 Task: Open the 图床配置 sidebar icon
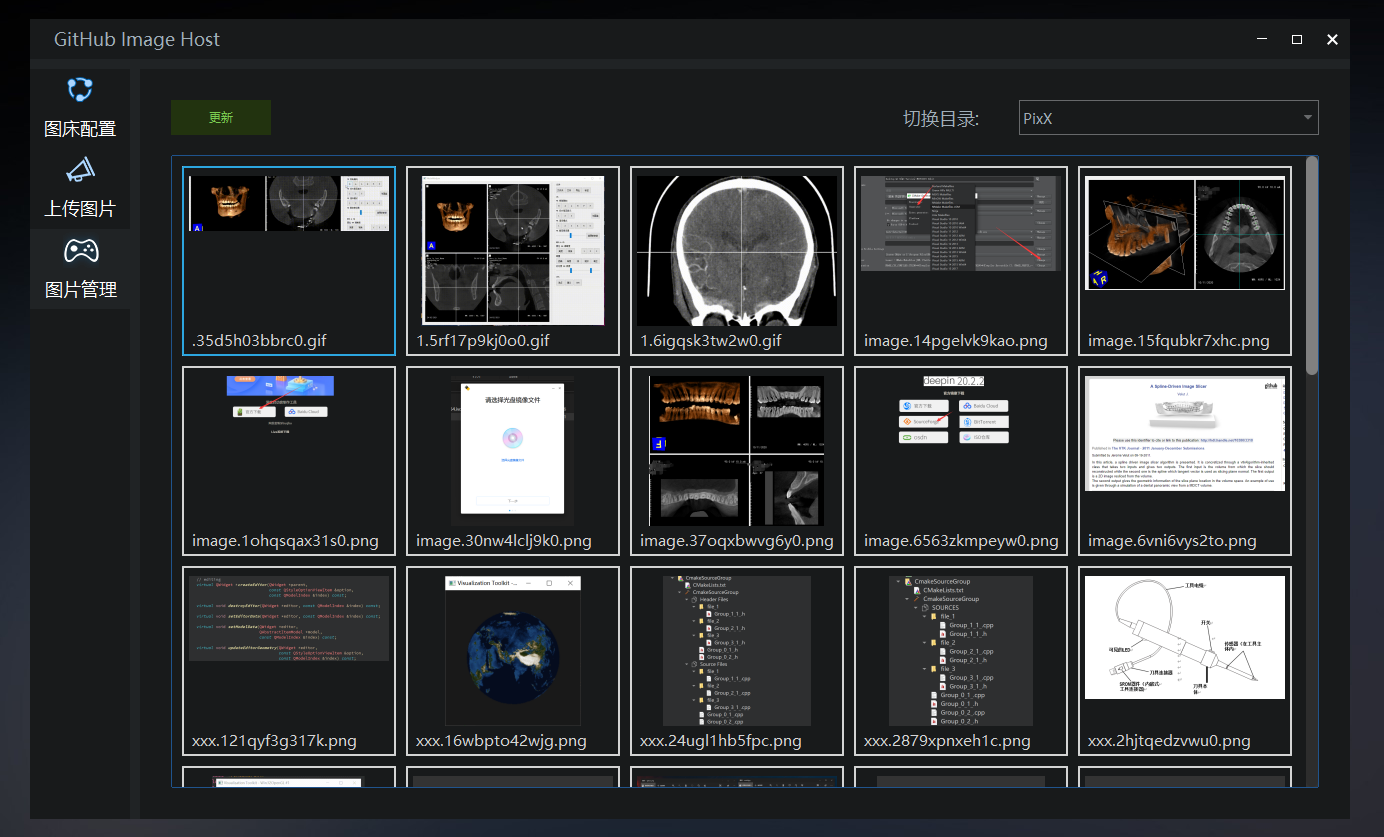(x=80, y=90)
